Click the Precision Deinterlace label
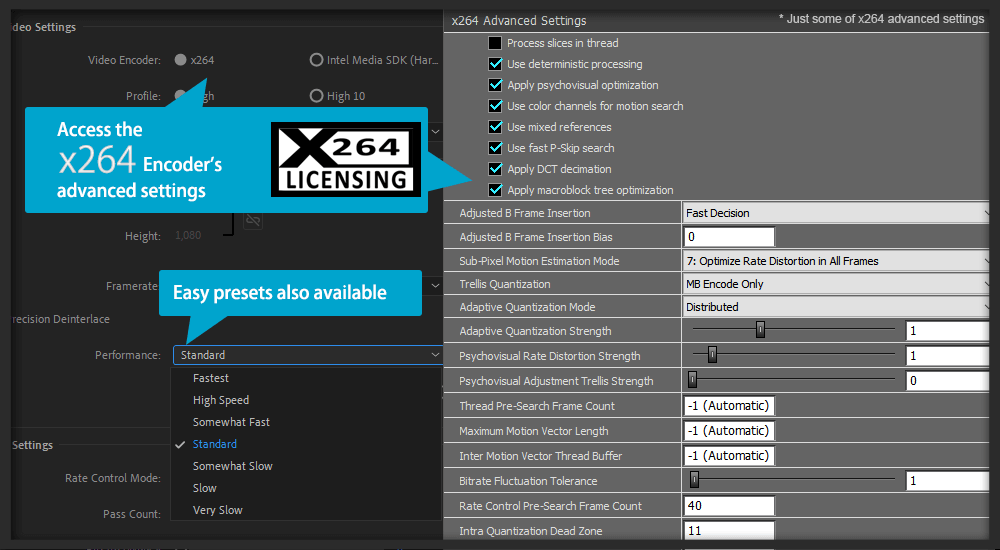Screen dimensions: 1000x550 coord(61,319)
